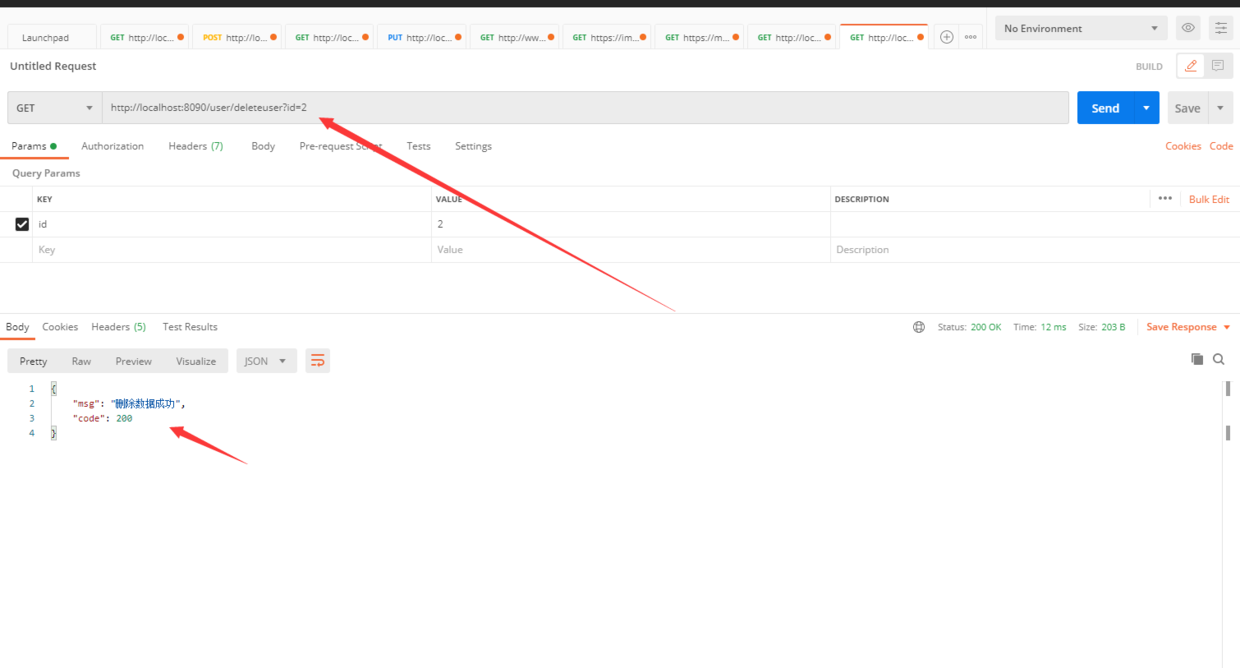Image resolution: width=1240 pixels, height=668 pixels.
Task: Click the Size: 203 B text
Action: click(x=1101, y=327)
